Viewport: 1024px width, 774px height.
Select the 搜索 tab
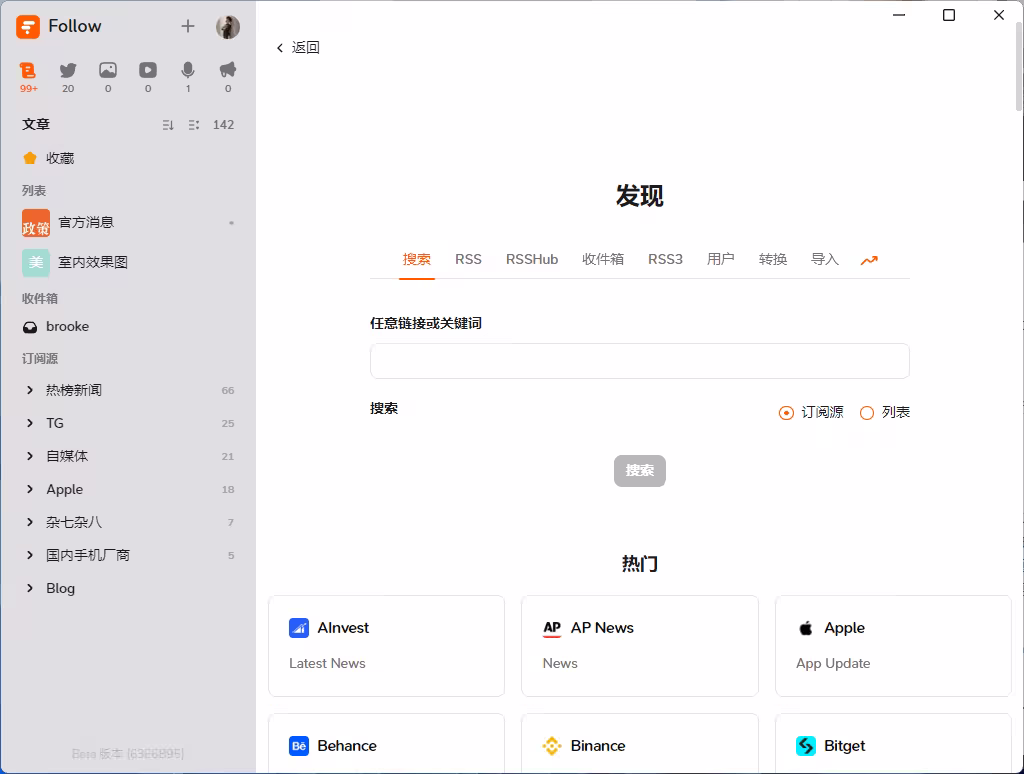(417, 259)
